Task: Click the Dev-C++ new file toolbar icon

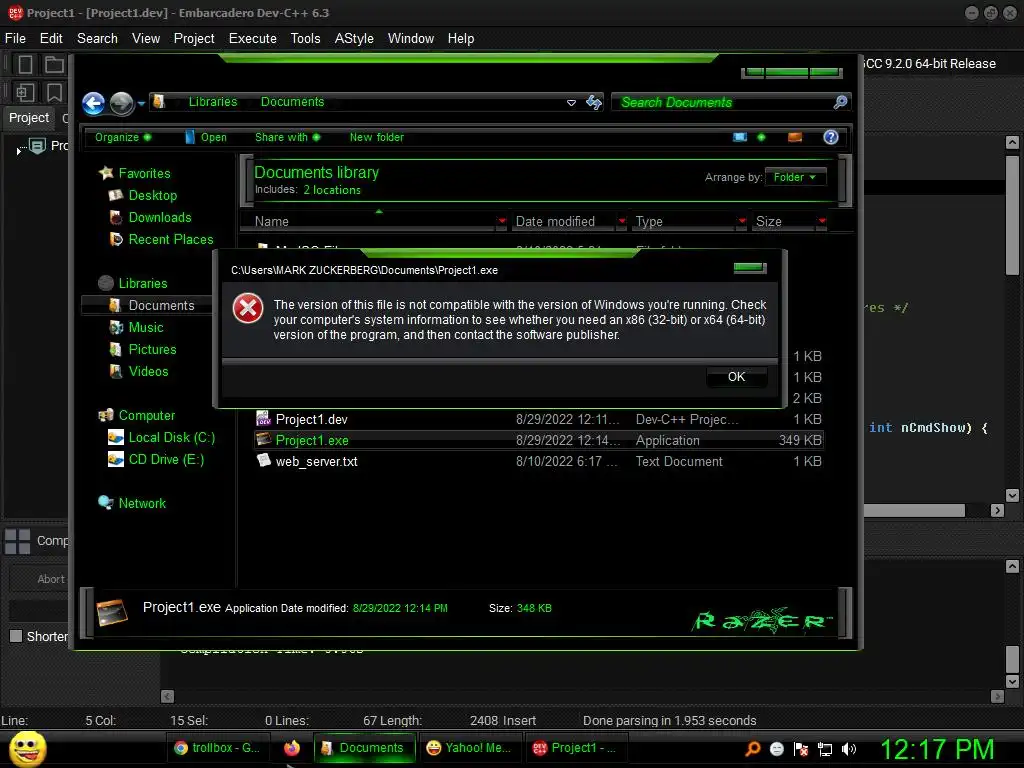Action: tap(25, 64)
